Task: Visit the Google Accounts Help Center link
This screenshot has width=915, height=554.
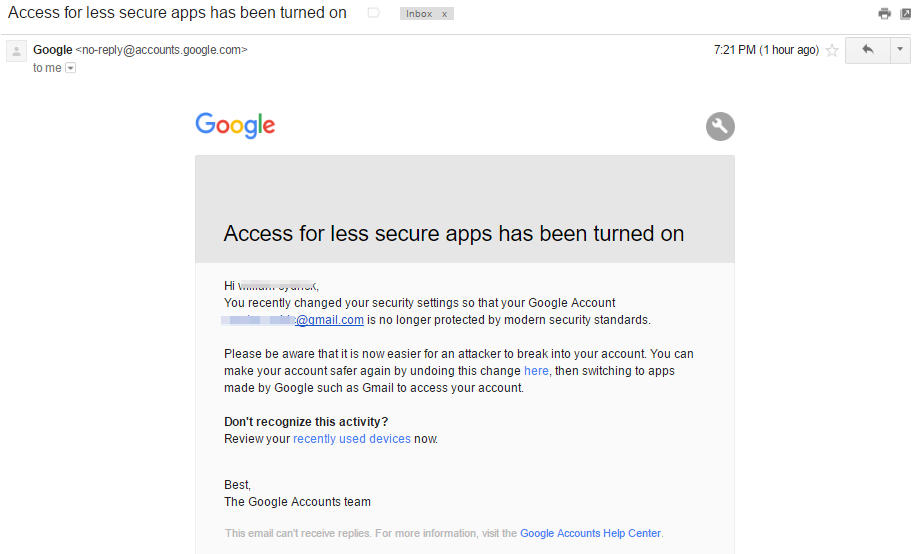Action: point(590,534)
